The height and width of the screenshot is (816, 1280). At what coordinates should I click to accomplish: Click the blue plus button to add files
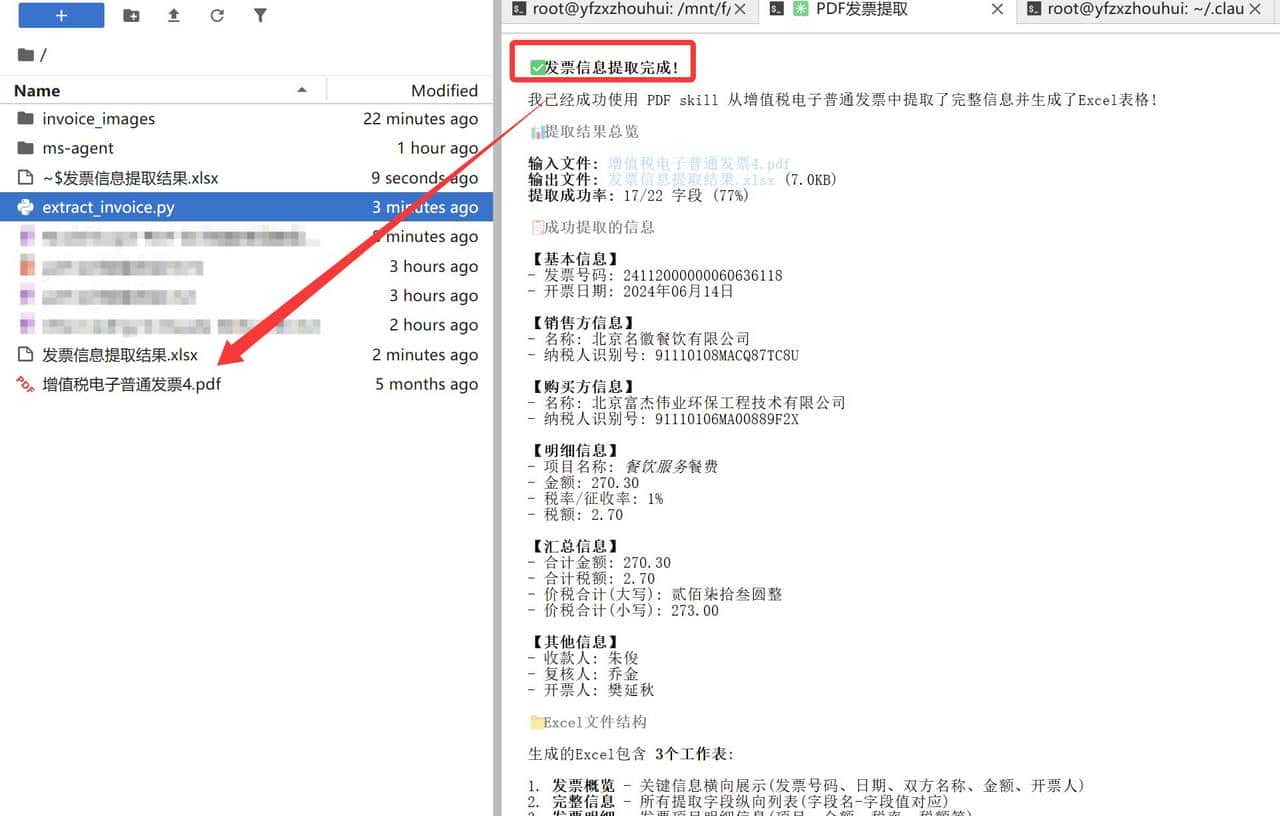pyautogui.click(x=60, y=15)
